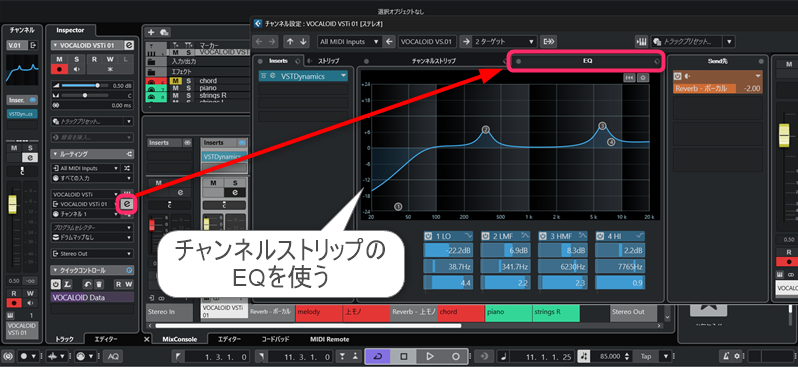Enable Read Automation R in the Inspector
This screenshot has height=367, width=798.
(95, 59)
